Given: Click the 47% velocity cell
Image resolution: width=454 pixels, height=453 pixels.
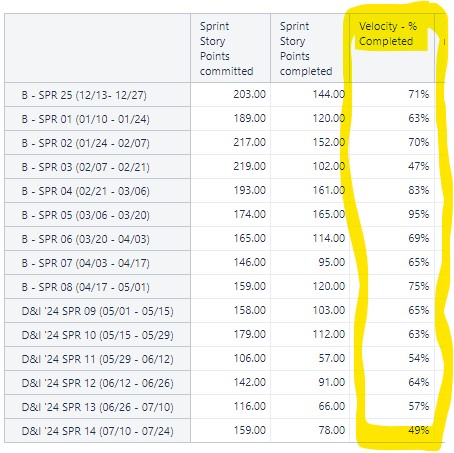Looking at the screenshot, I should point(392,167).
